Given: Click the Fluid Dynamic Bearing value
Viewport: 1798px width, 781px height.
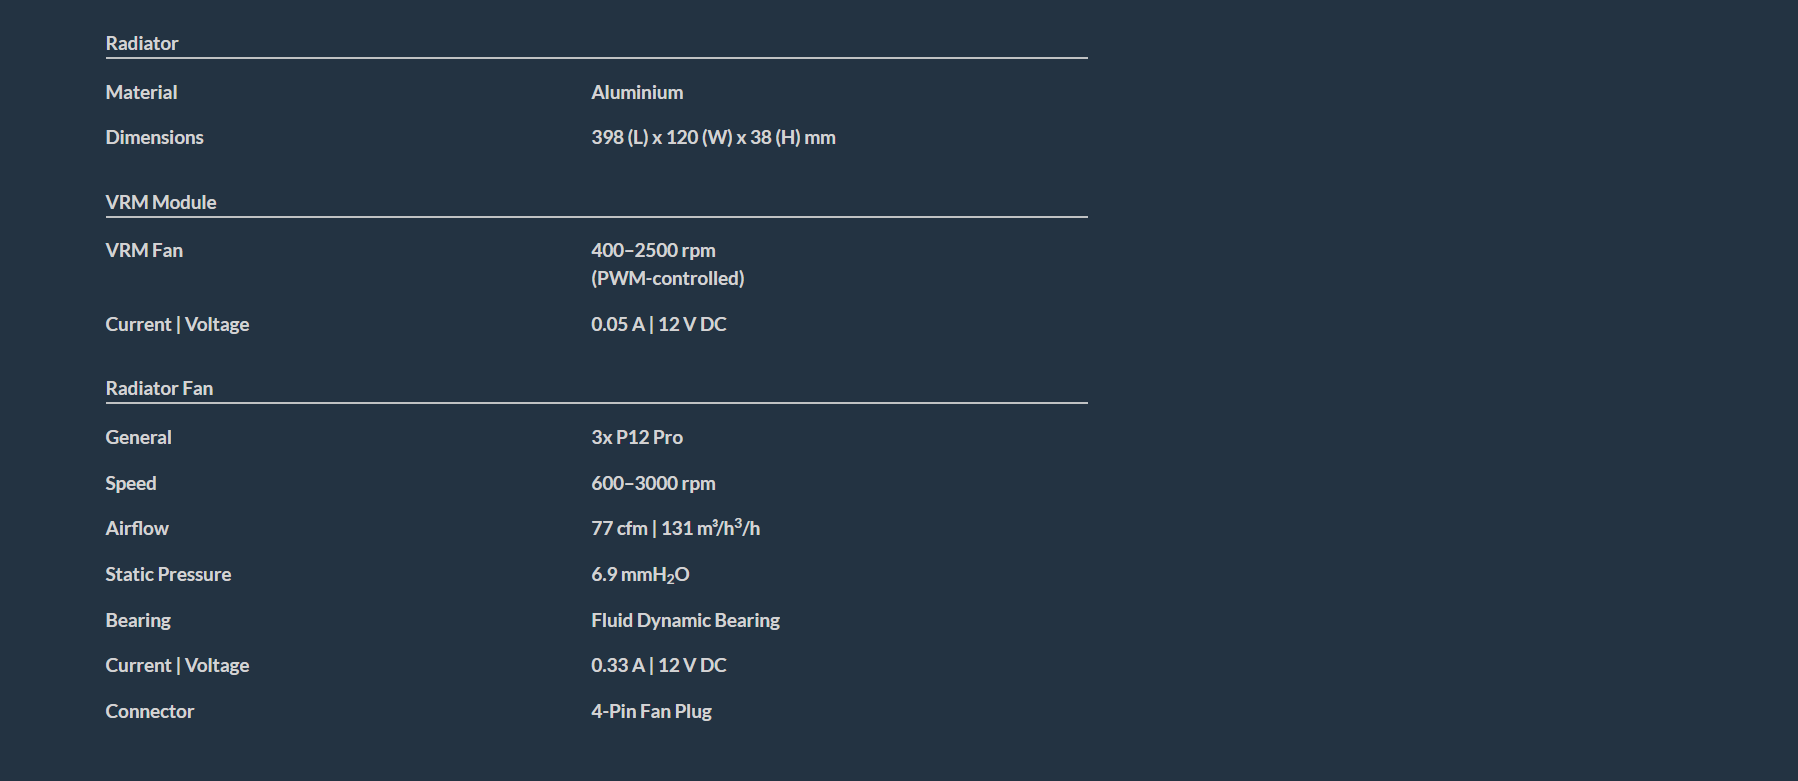Looking at the screenshot, I should click(685, 620).
